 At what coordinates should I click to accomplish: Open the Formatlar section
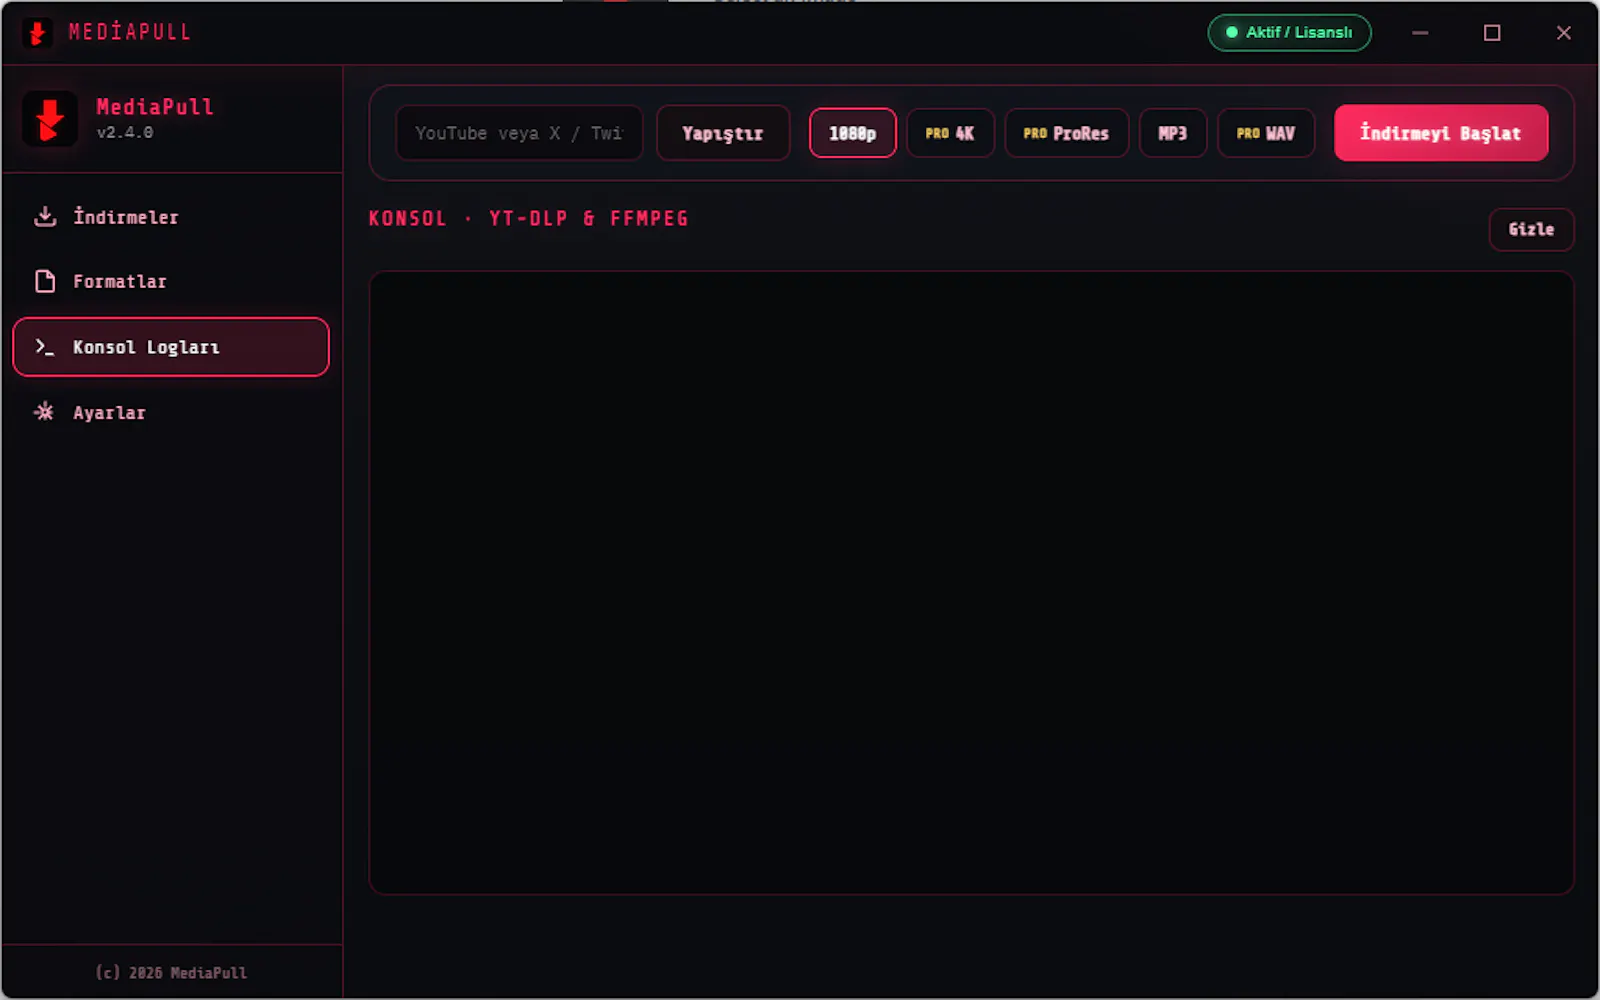(171, 282)
